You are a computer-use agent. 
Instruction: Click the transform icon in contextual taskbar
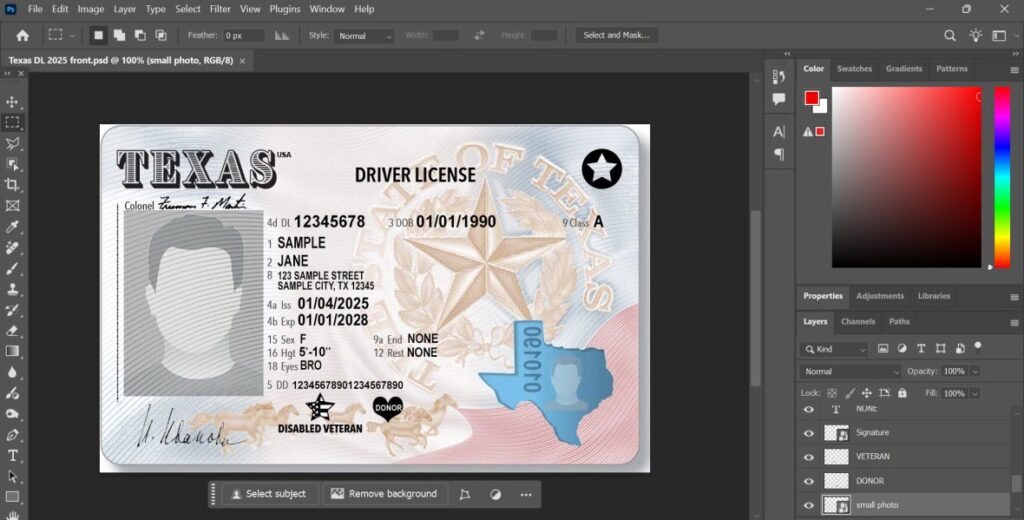point(464,495)
